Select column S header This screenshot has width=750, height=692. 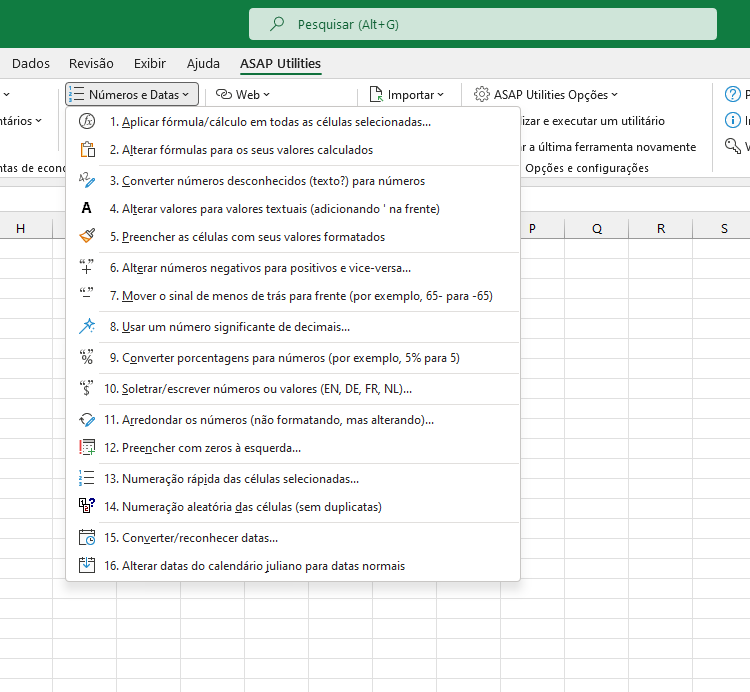pos(724,229)
